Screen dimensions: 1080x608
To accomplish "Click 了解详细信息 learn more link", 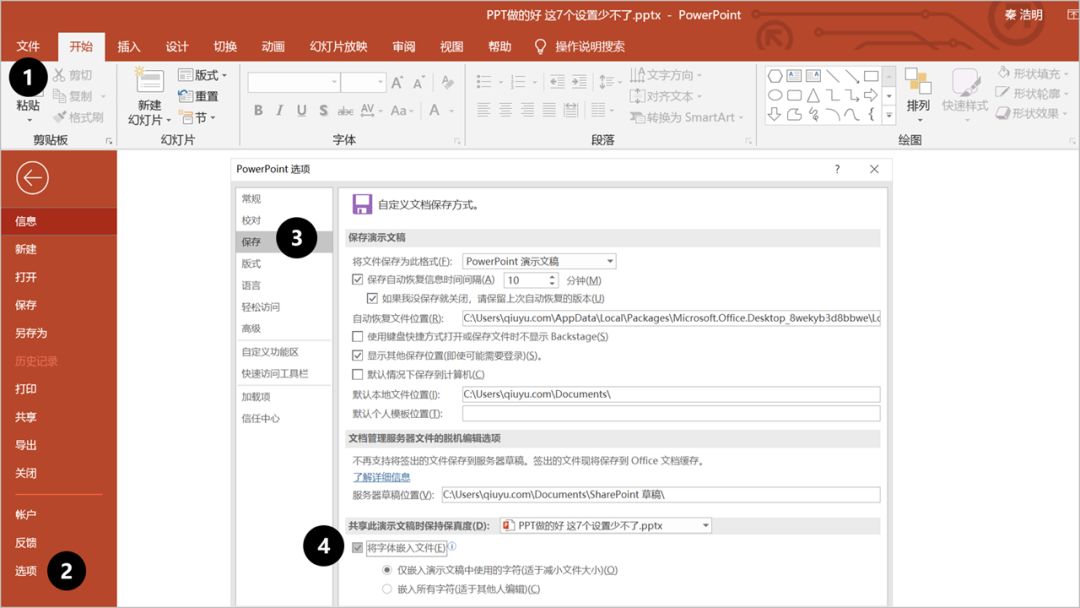I will point(382,477).
